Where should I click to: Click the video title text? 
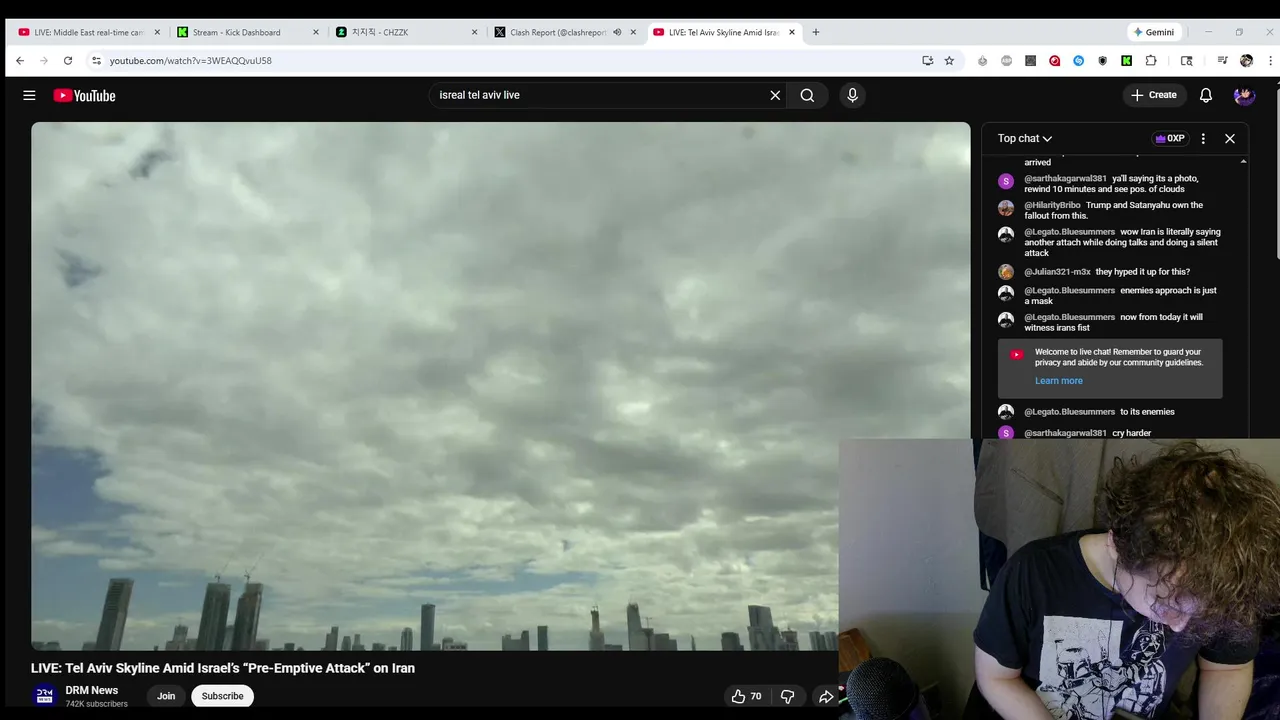tap(223, 668)
